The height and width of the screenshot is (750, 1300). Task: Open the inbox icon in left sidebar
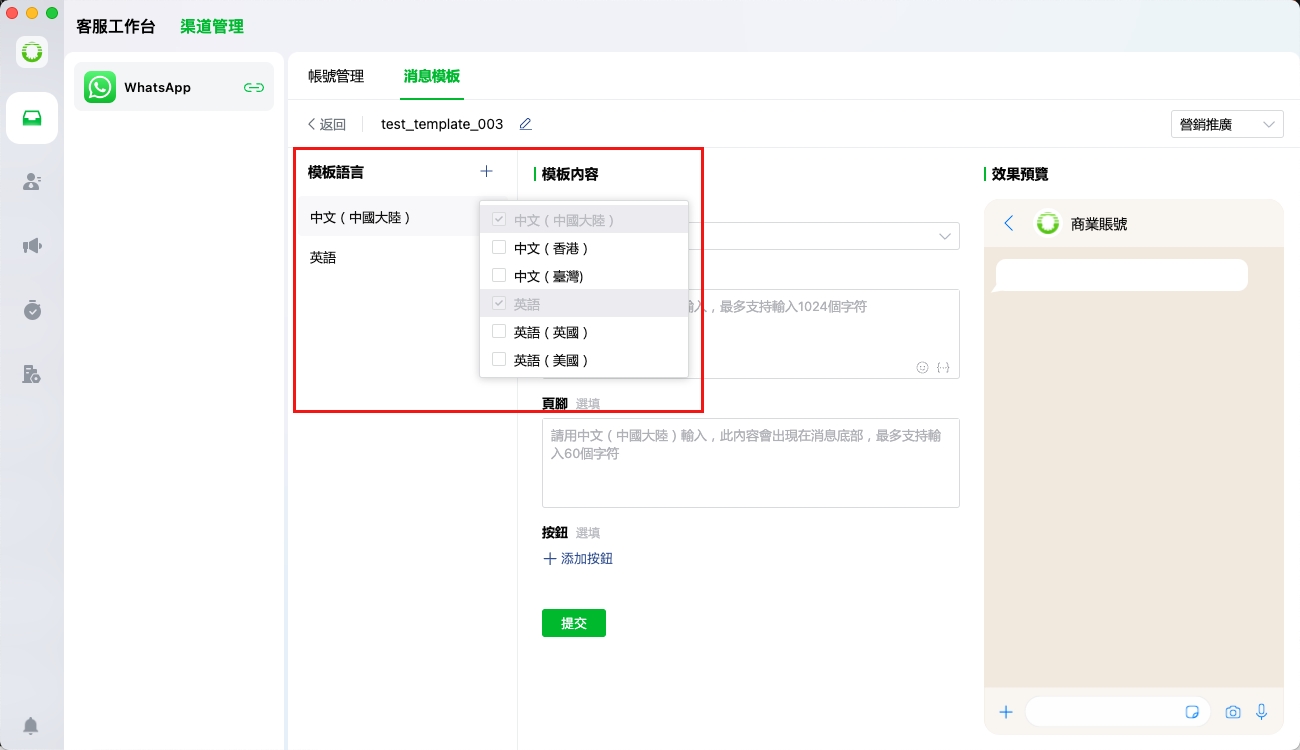32,118
